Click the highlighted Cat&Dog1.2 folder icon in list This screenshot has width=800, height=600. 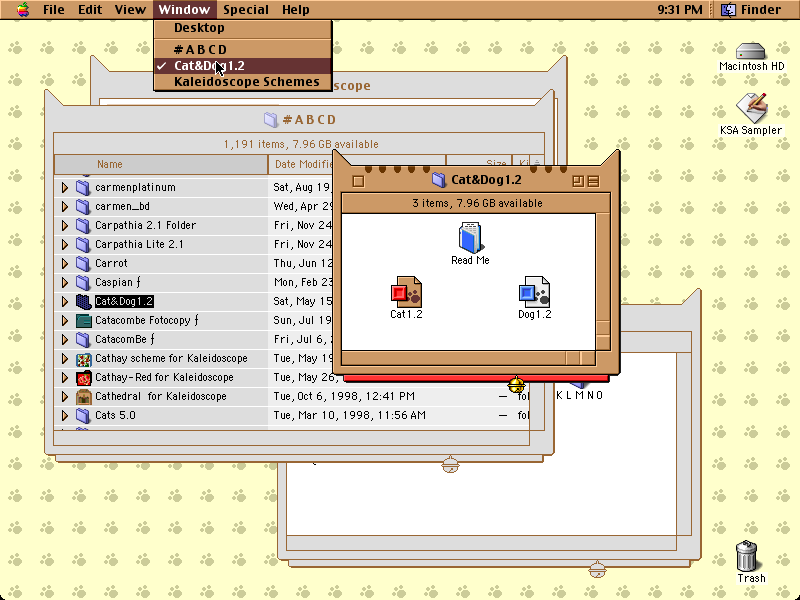(83, 302)
